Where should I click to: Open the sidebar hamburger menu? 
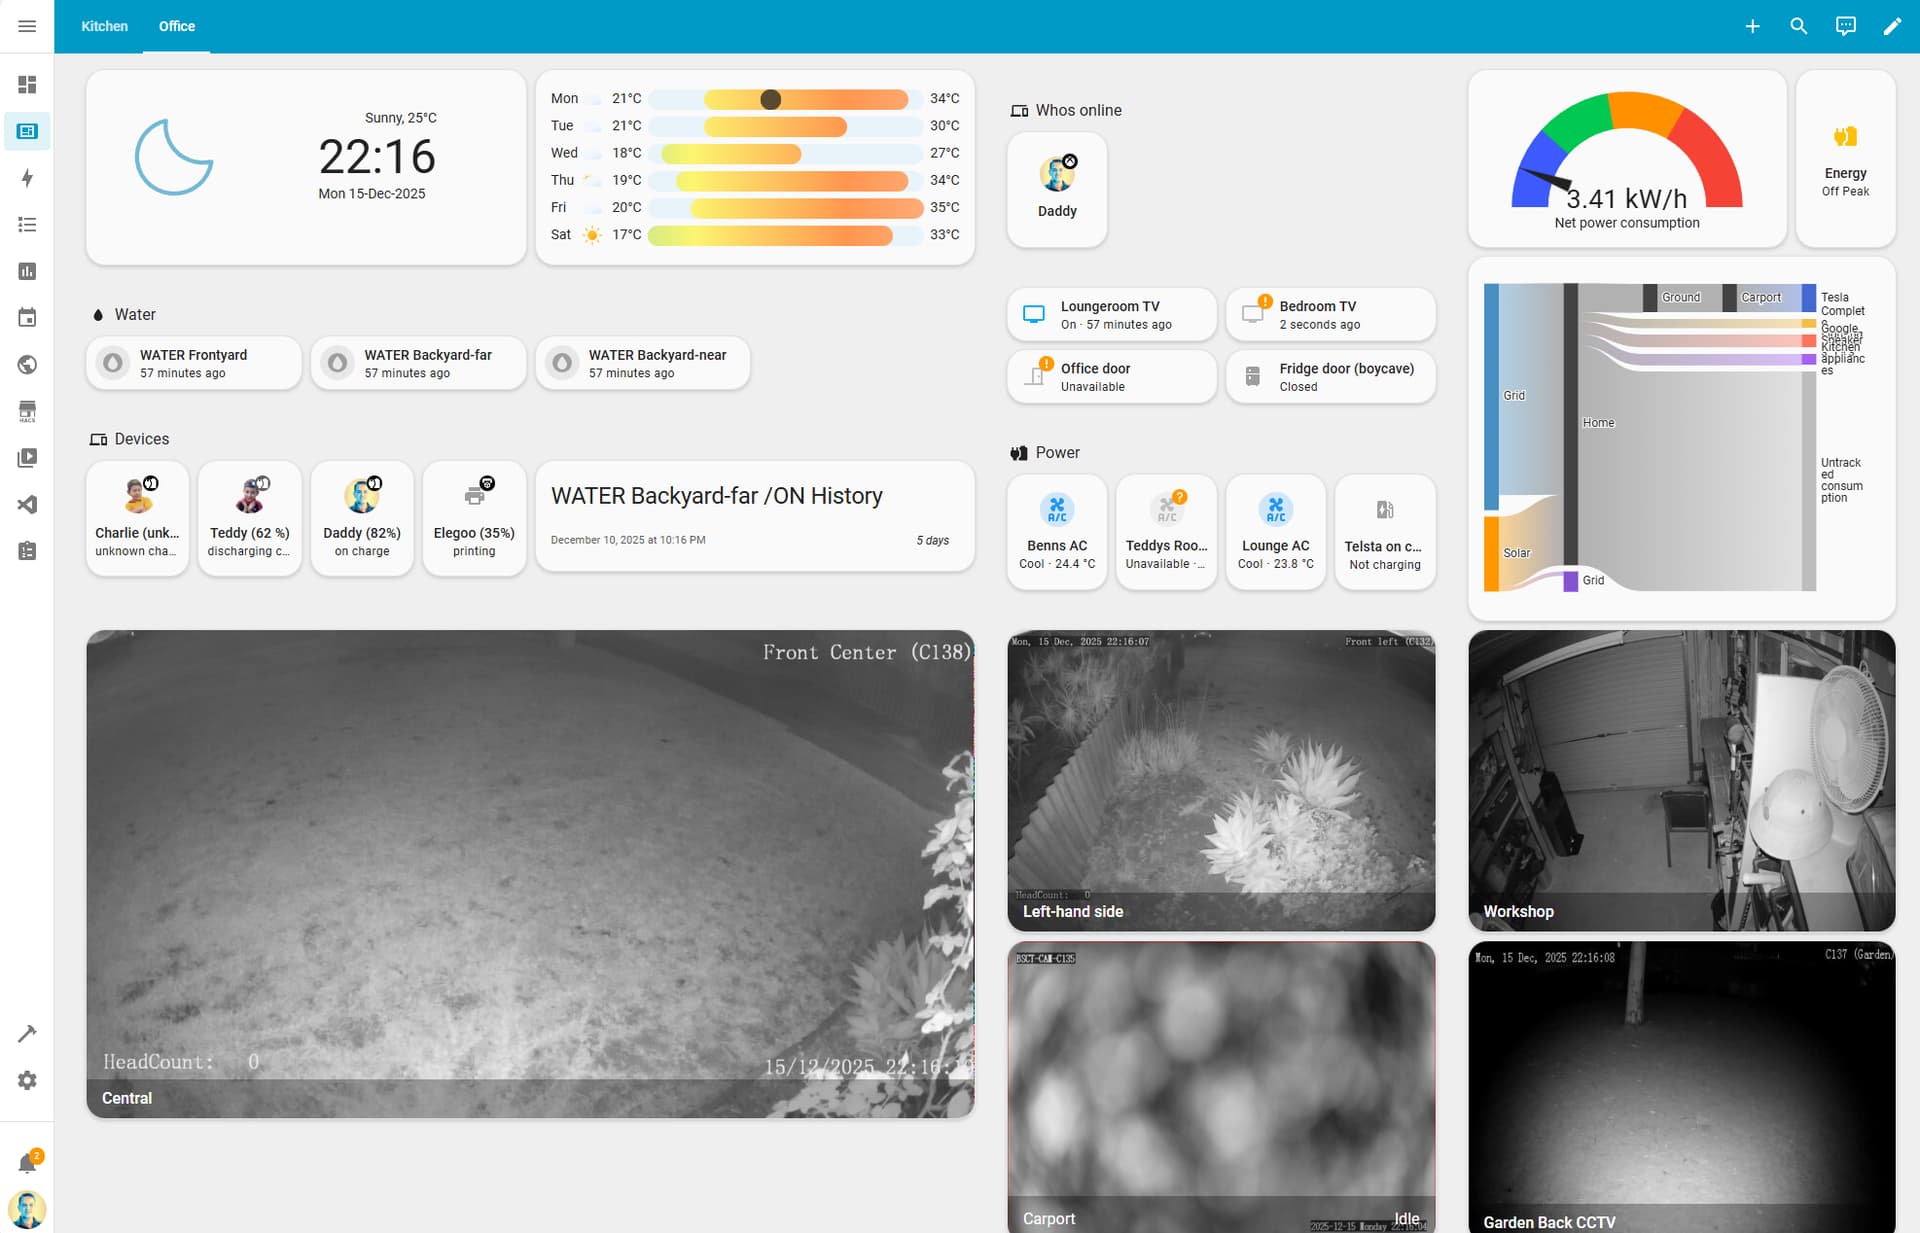[27, 26]
